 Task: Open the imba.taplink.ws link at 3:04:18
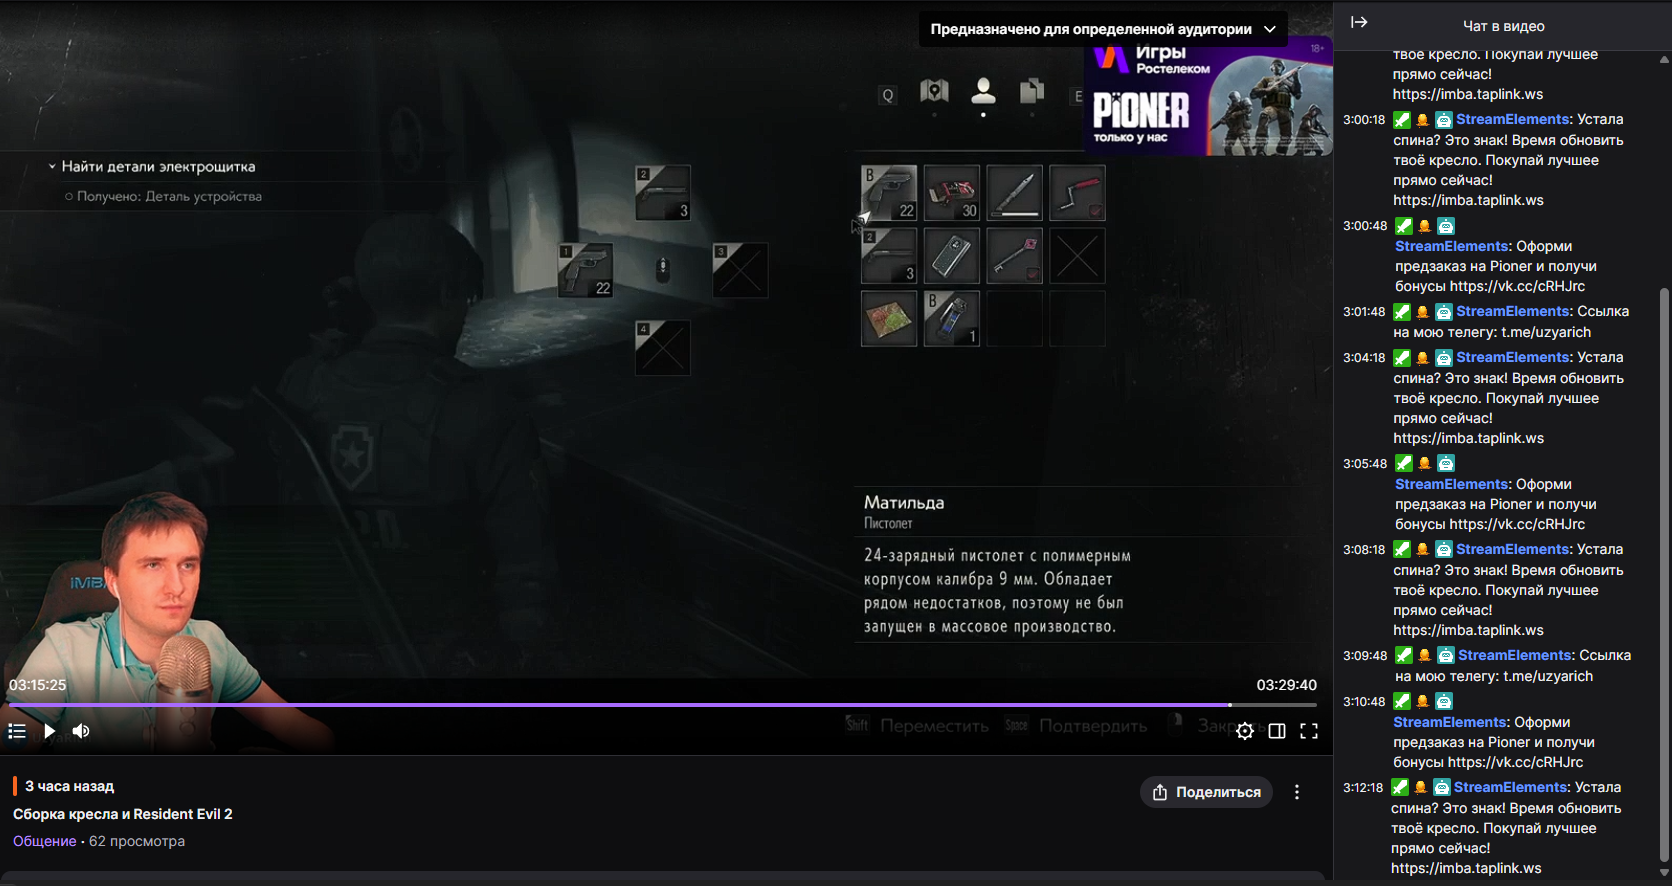(x=1468, y=438)
